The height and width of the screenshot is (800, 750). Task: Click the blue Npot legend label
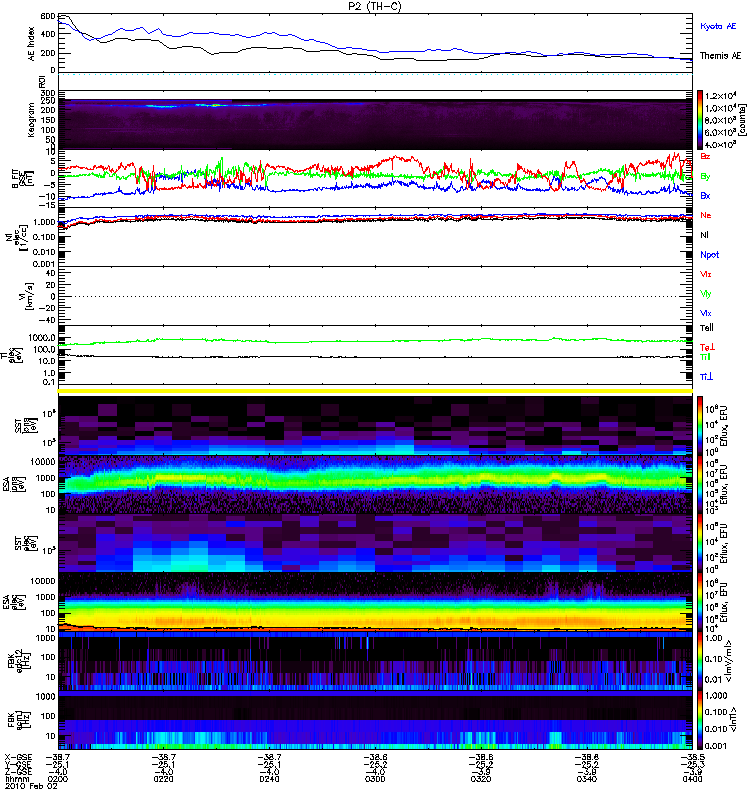[710, 255]
